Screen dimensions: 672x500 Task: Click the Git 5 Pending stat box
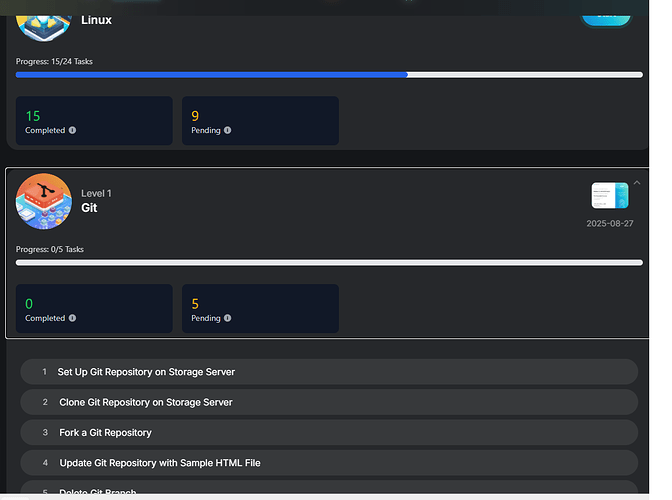[260, 309]
